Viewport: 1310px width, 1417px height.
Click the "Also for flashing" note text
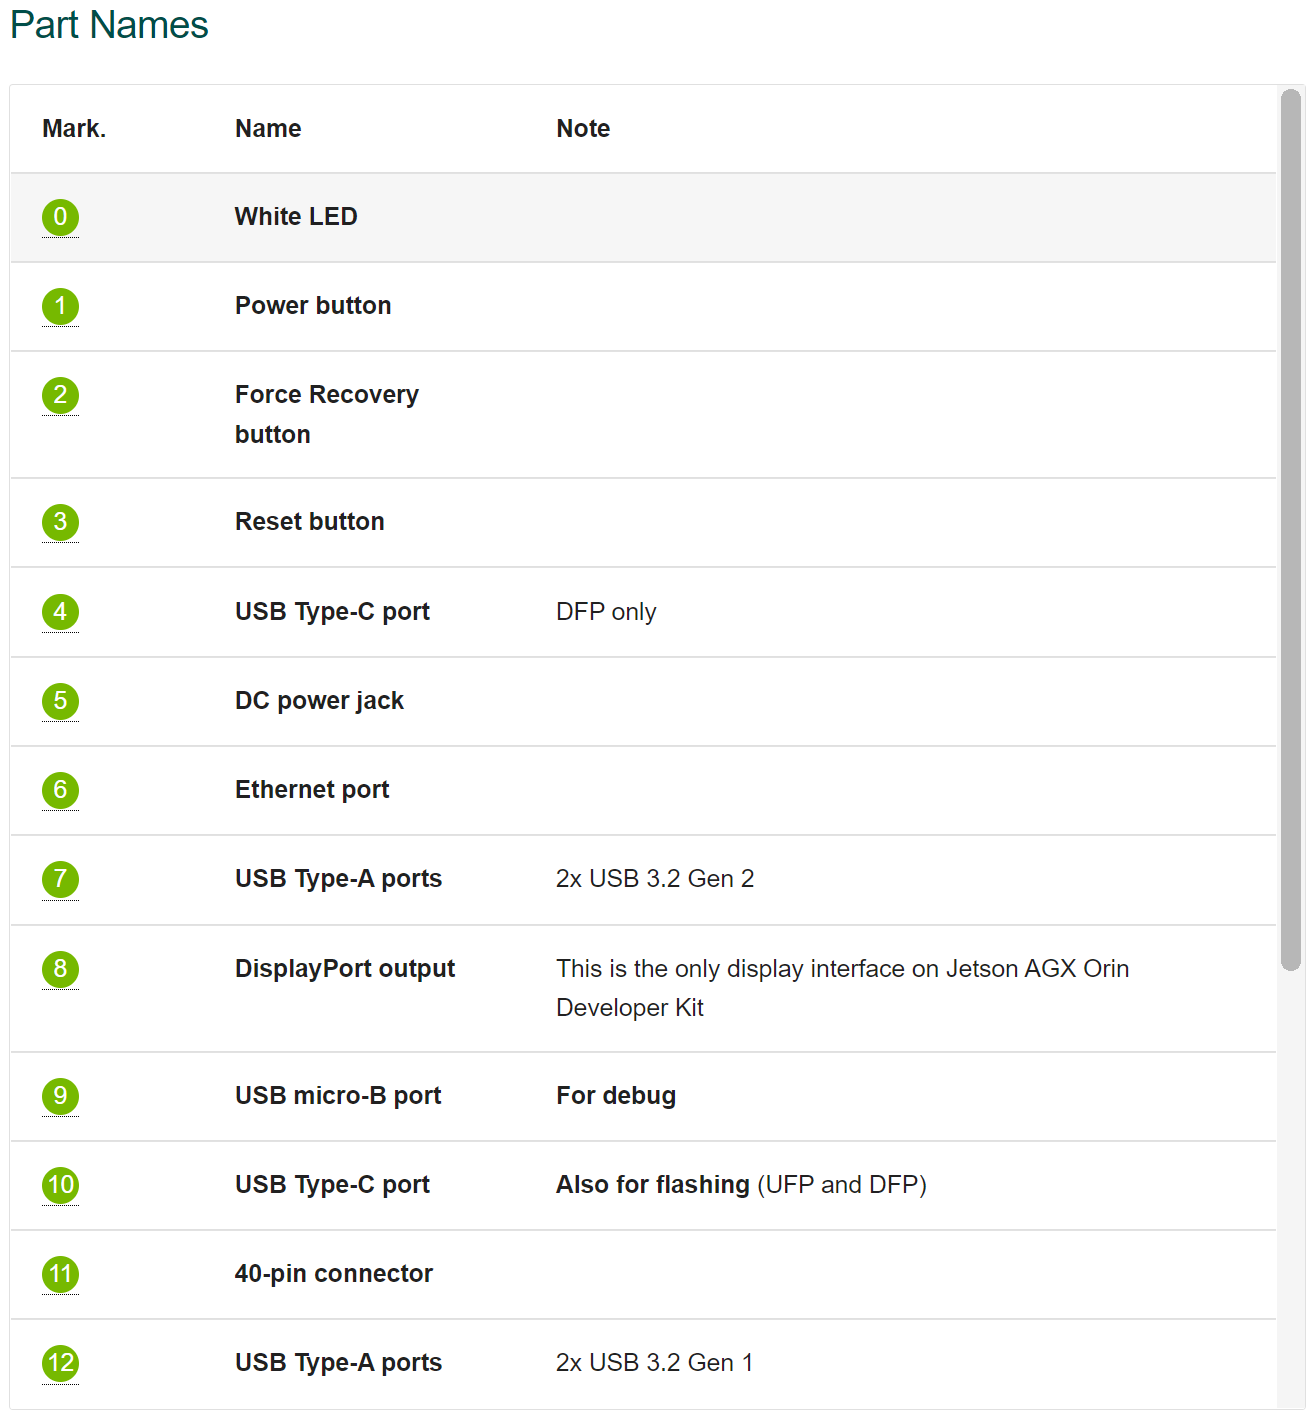652,1185
